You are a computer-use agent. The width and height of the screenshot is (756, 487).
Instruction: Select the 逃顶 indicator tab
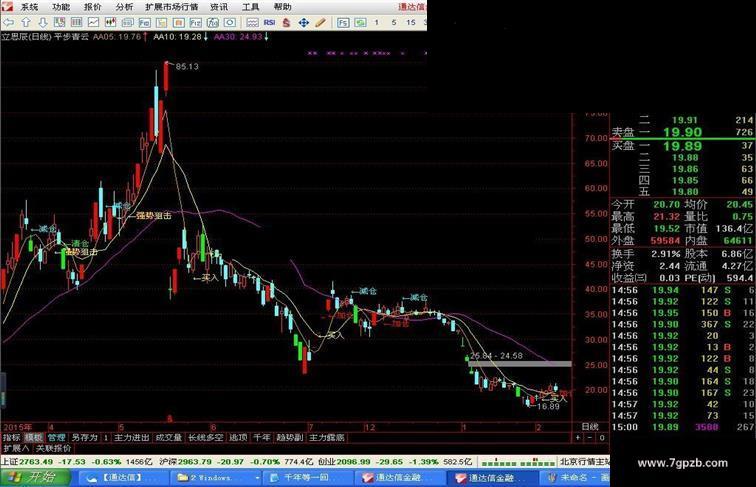click(238, 438)
